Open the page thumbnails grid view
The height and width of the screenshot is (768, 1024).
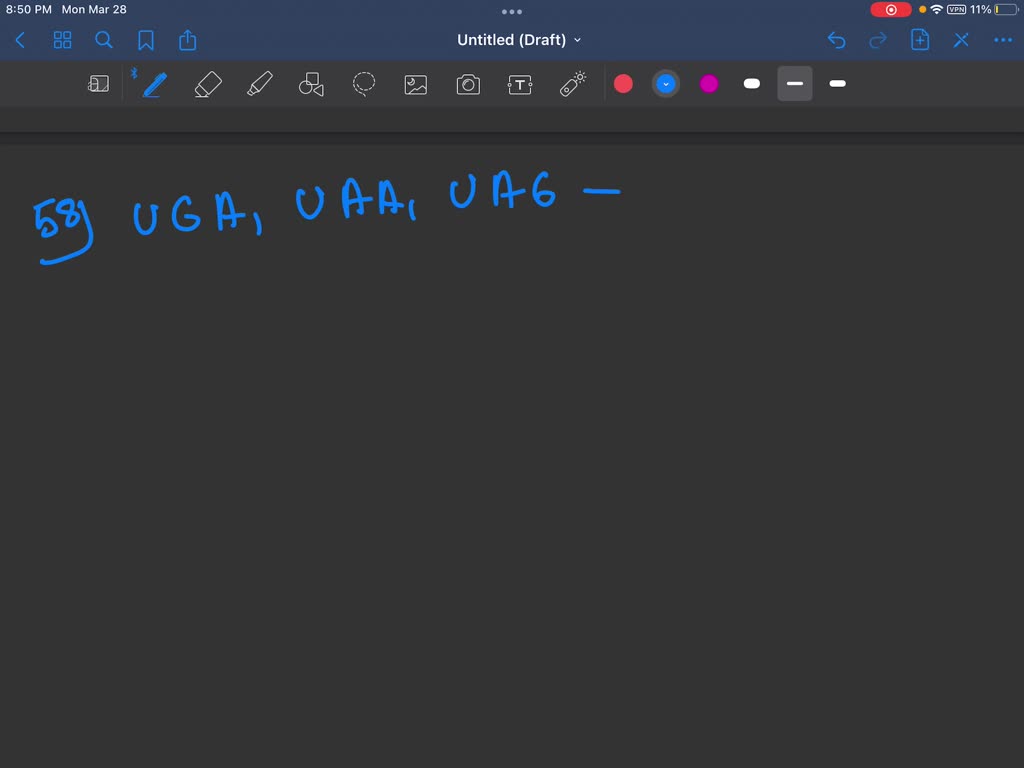tap(62, 40)
